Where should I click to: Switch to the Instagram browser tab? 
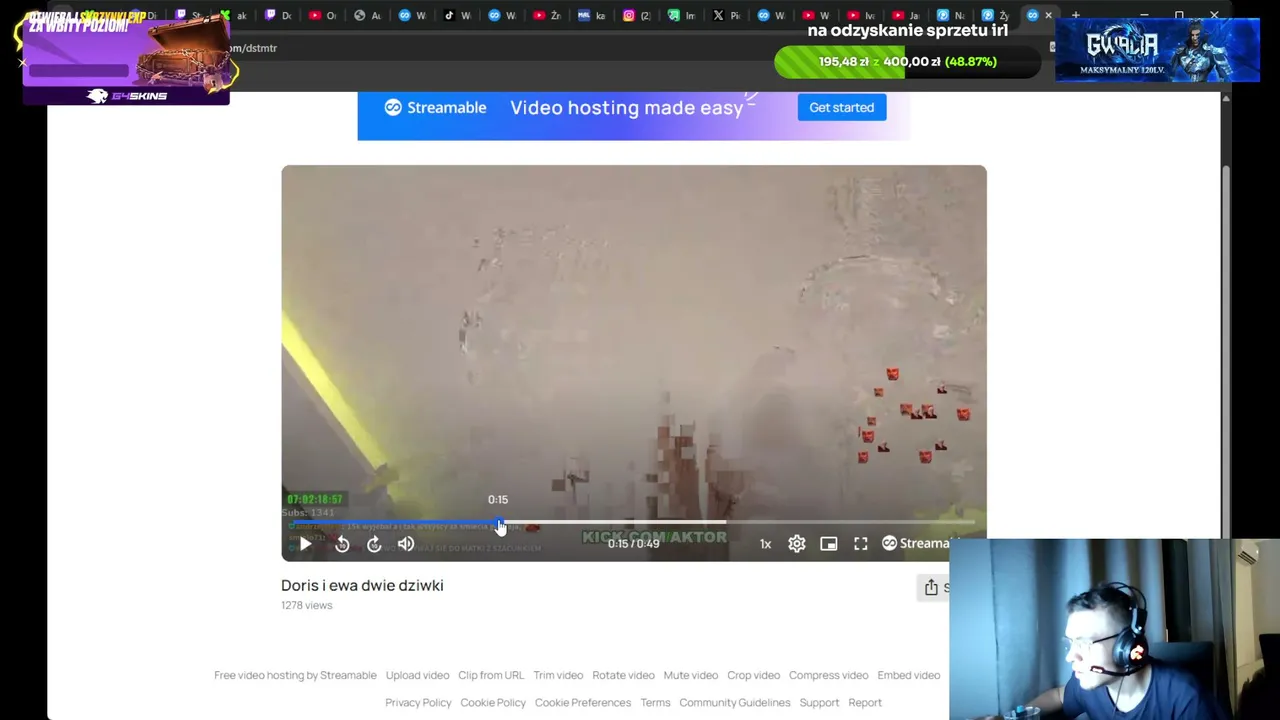tap(636, 15)
